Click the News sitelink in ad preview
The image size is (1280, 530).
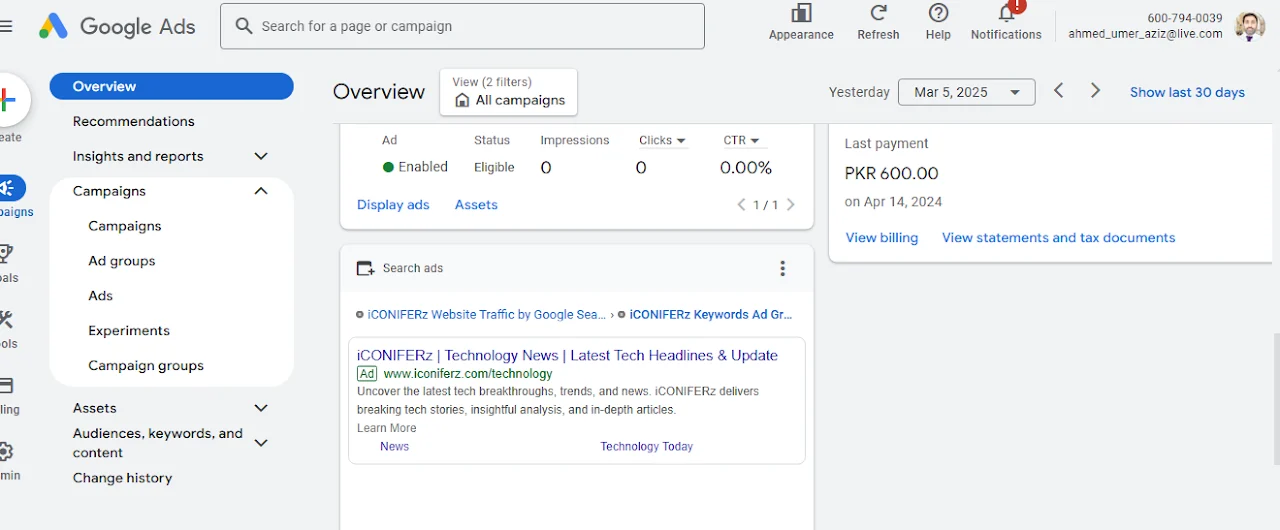click(394, 447)
